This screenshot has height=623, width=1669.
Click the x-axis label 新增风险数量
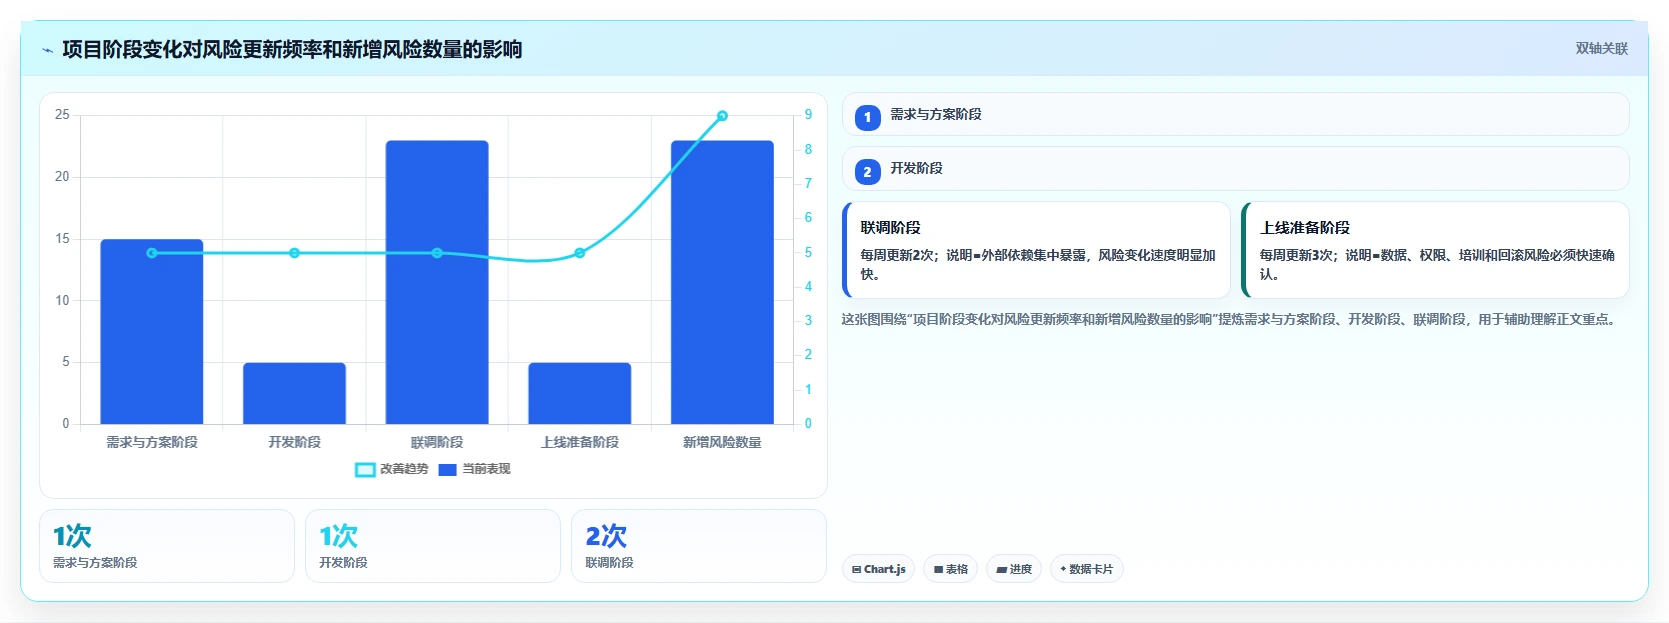pyautogui.click(x=722, y=442)
